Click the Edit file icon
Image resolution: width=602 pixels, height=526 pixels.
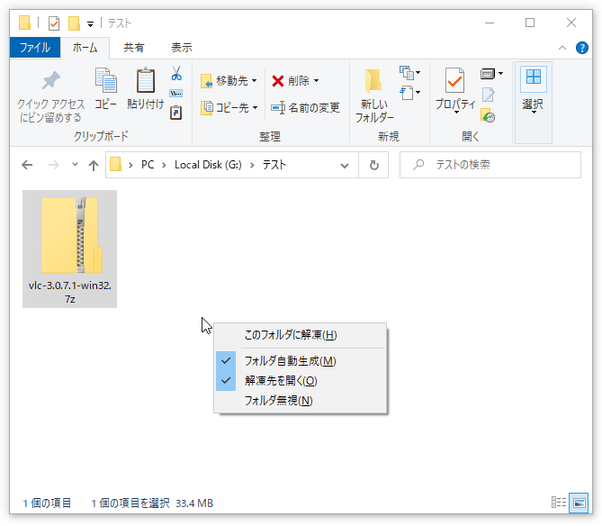488,94
